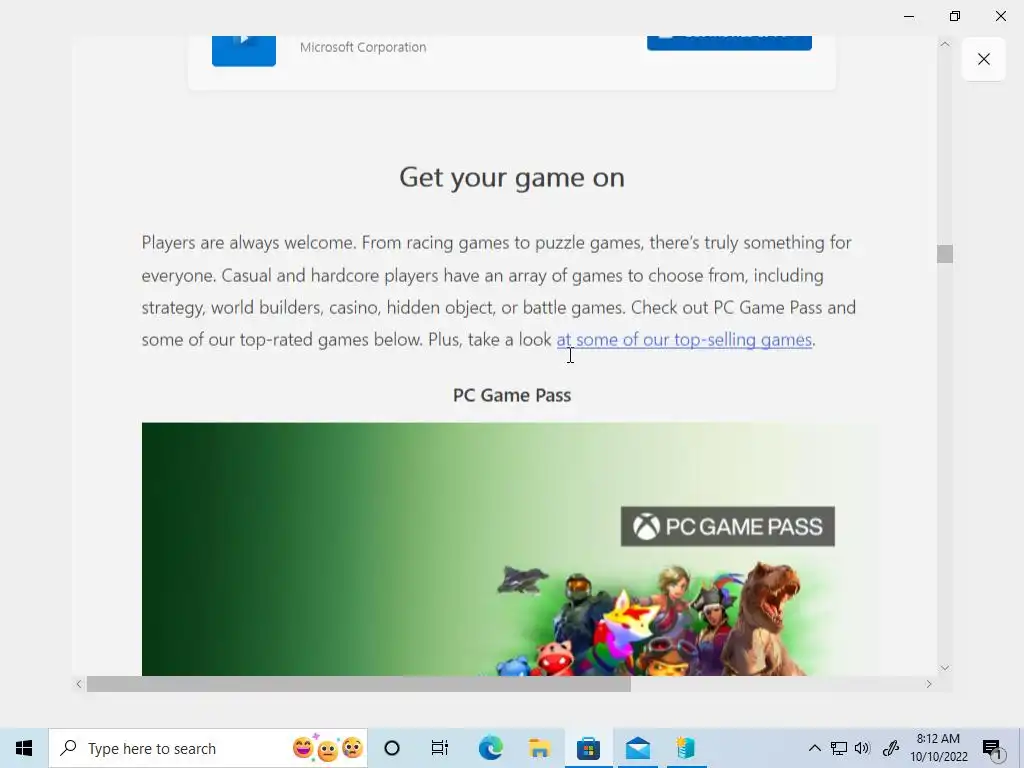The height and width of the screenshot is (768, 1024).
Task: Click the vertical scrollbar up arrow
Action: [944, 44]
